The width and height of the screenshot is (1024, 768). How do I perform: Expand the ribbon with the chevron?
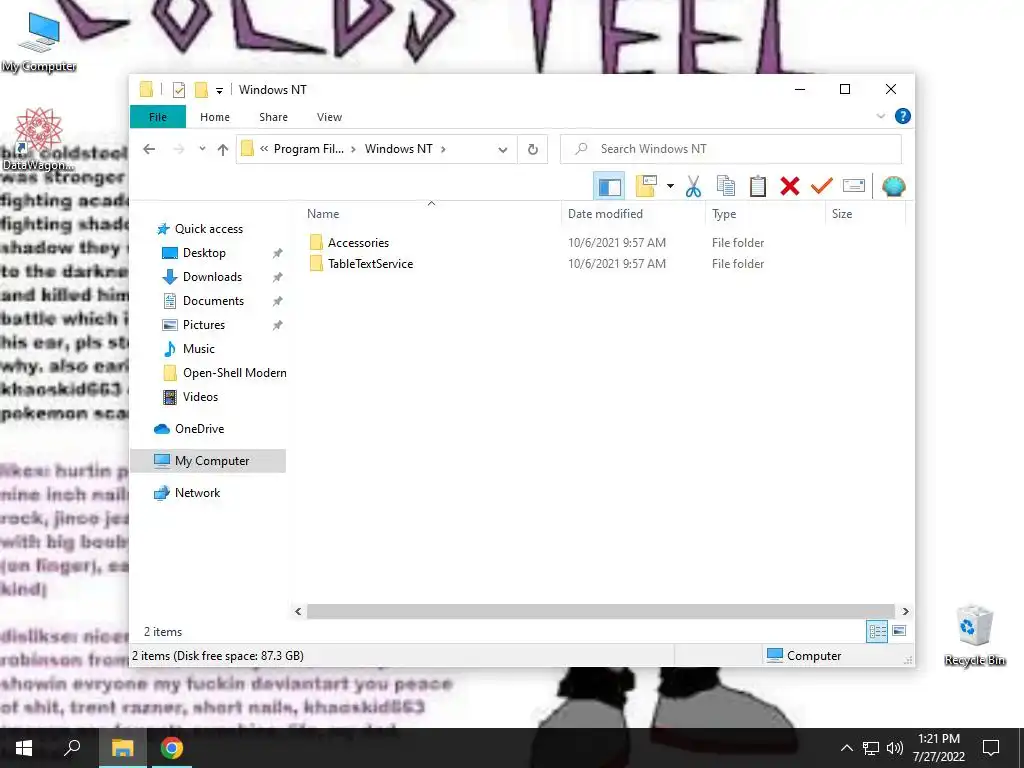click(880, 116)
